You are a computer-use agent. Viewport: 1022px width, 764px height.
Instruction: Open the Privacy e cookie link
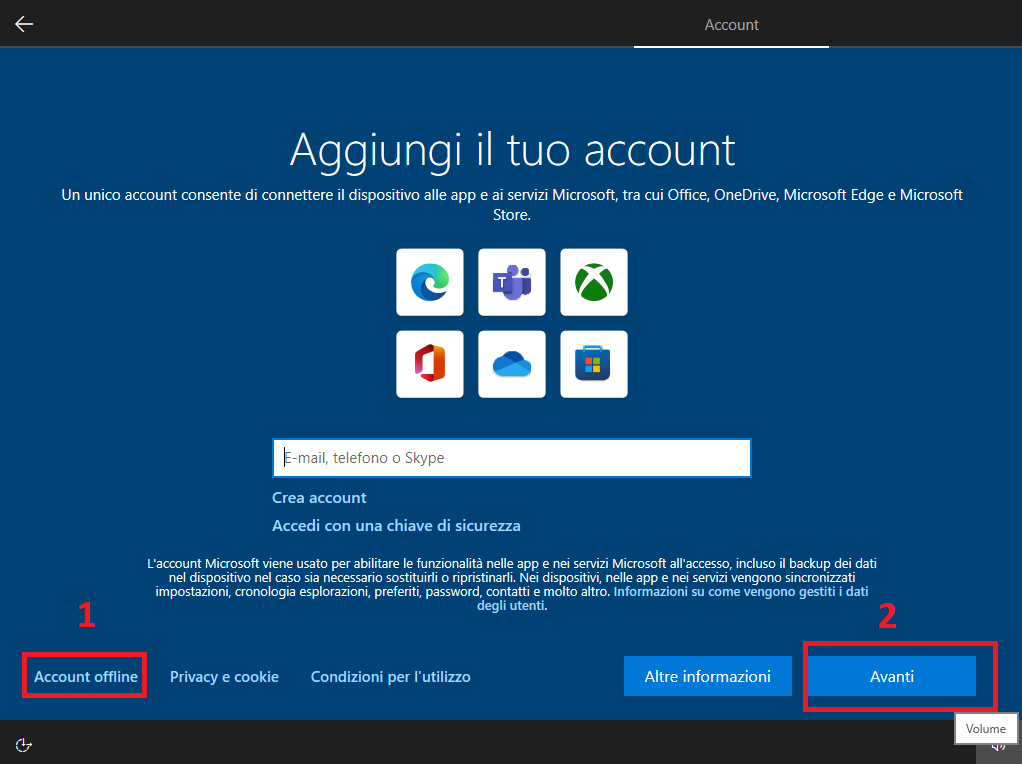pyautogui.click(x=224, y=677)
